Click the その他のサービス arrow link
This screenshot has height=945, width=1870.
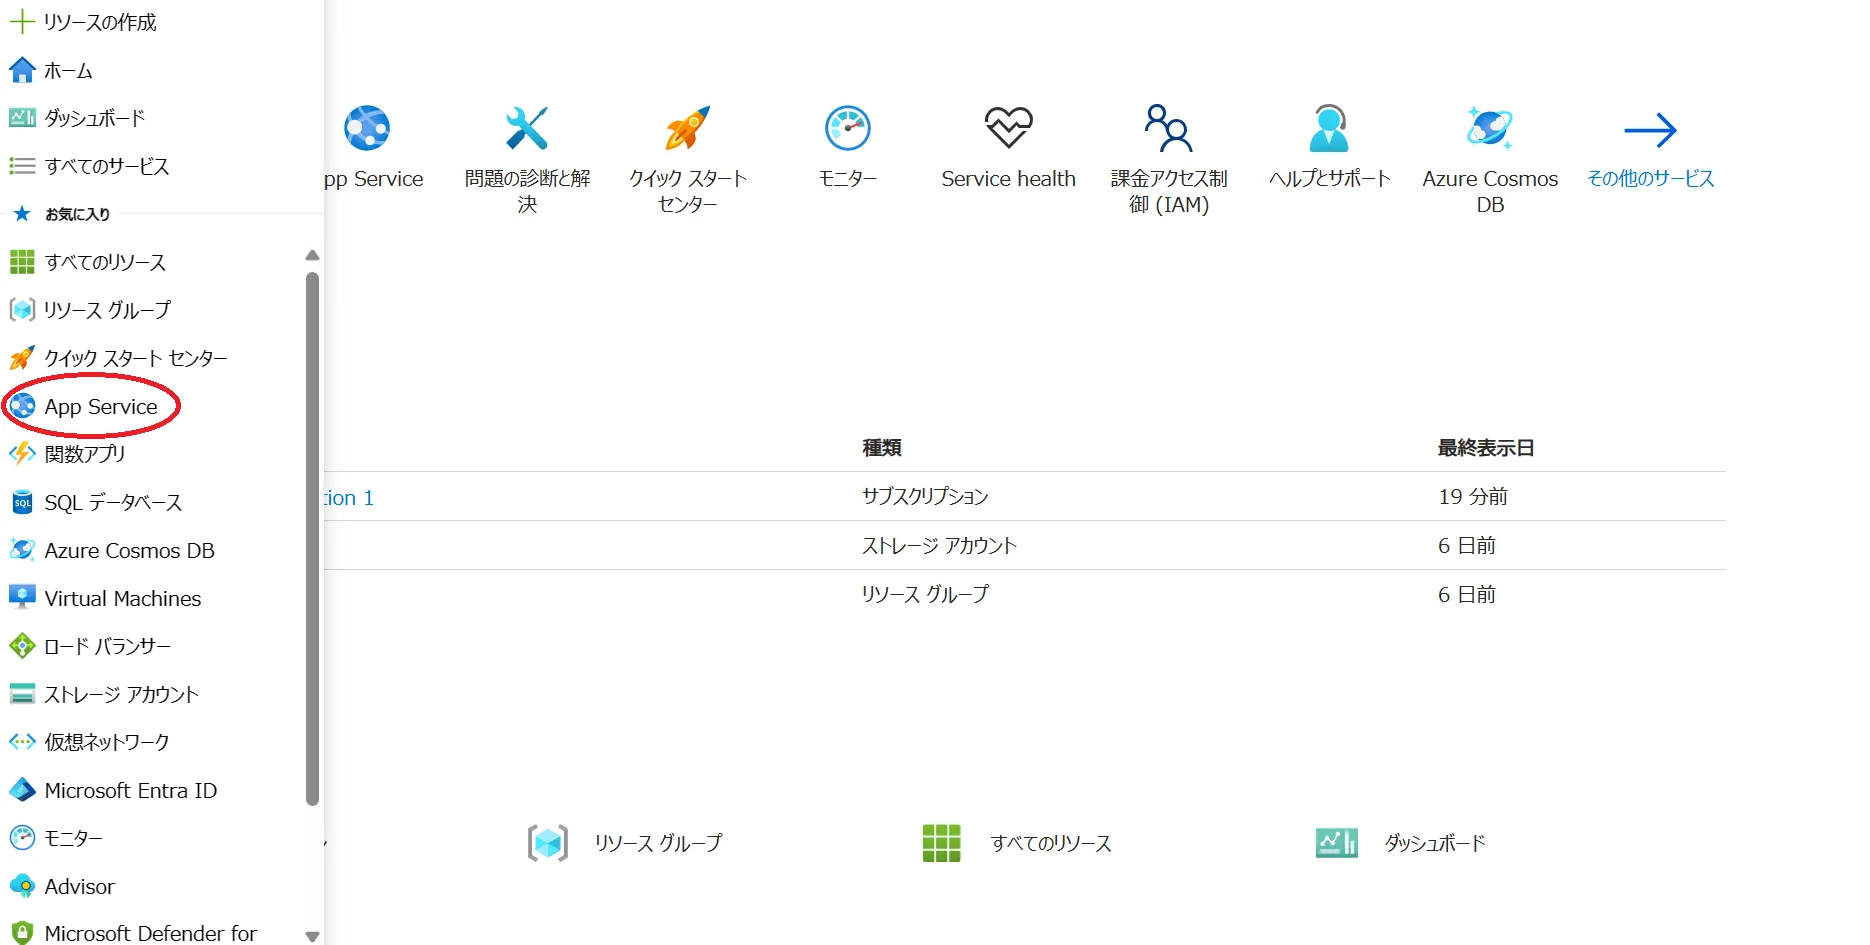pos(1650,160)
